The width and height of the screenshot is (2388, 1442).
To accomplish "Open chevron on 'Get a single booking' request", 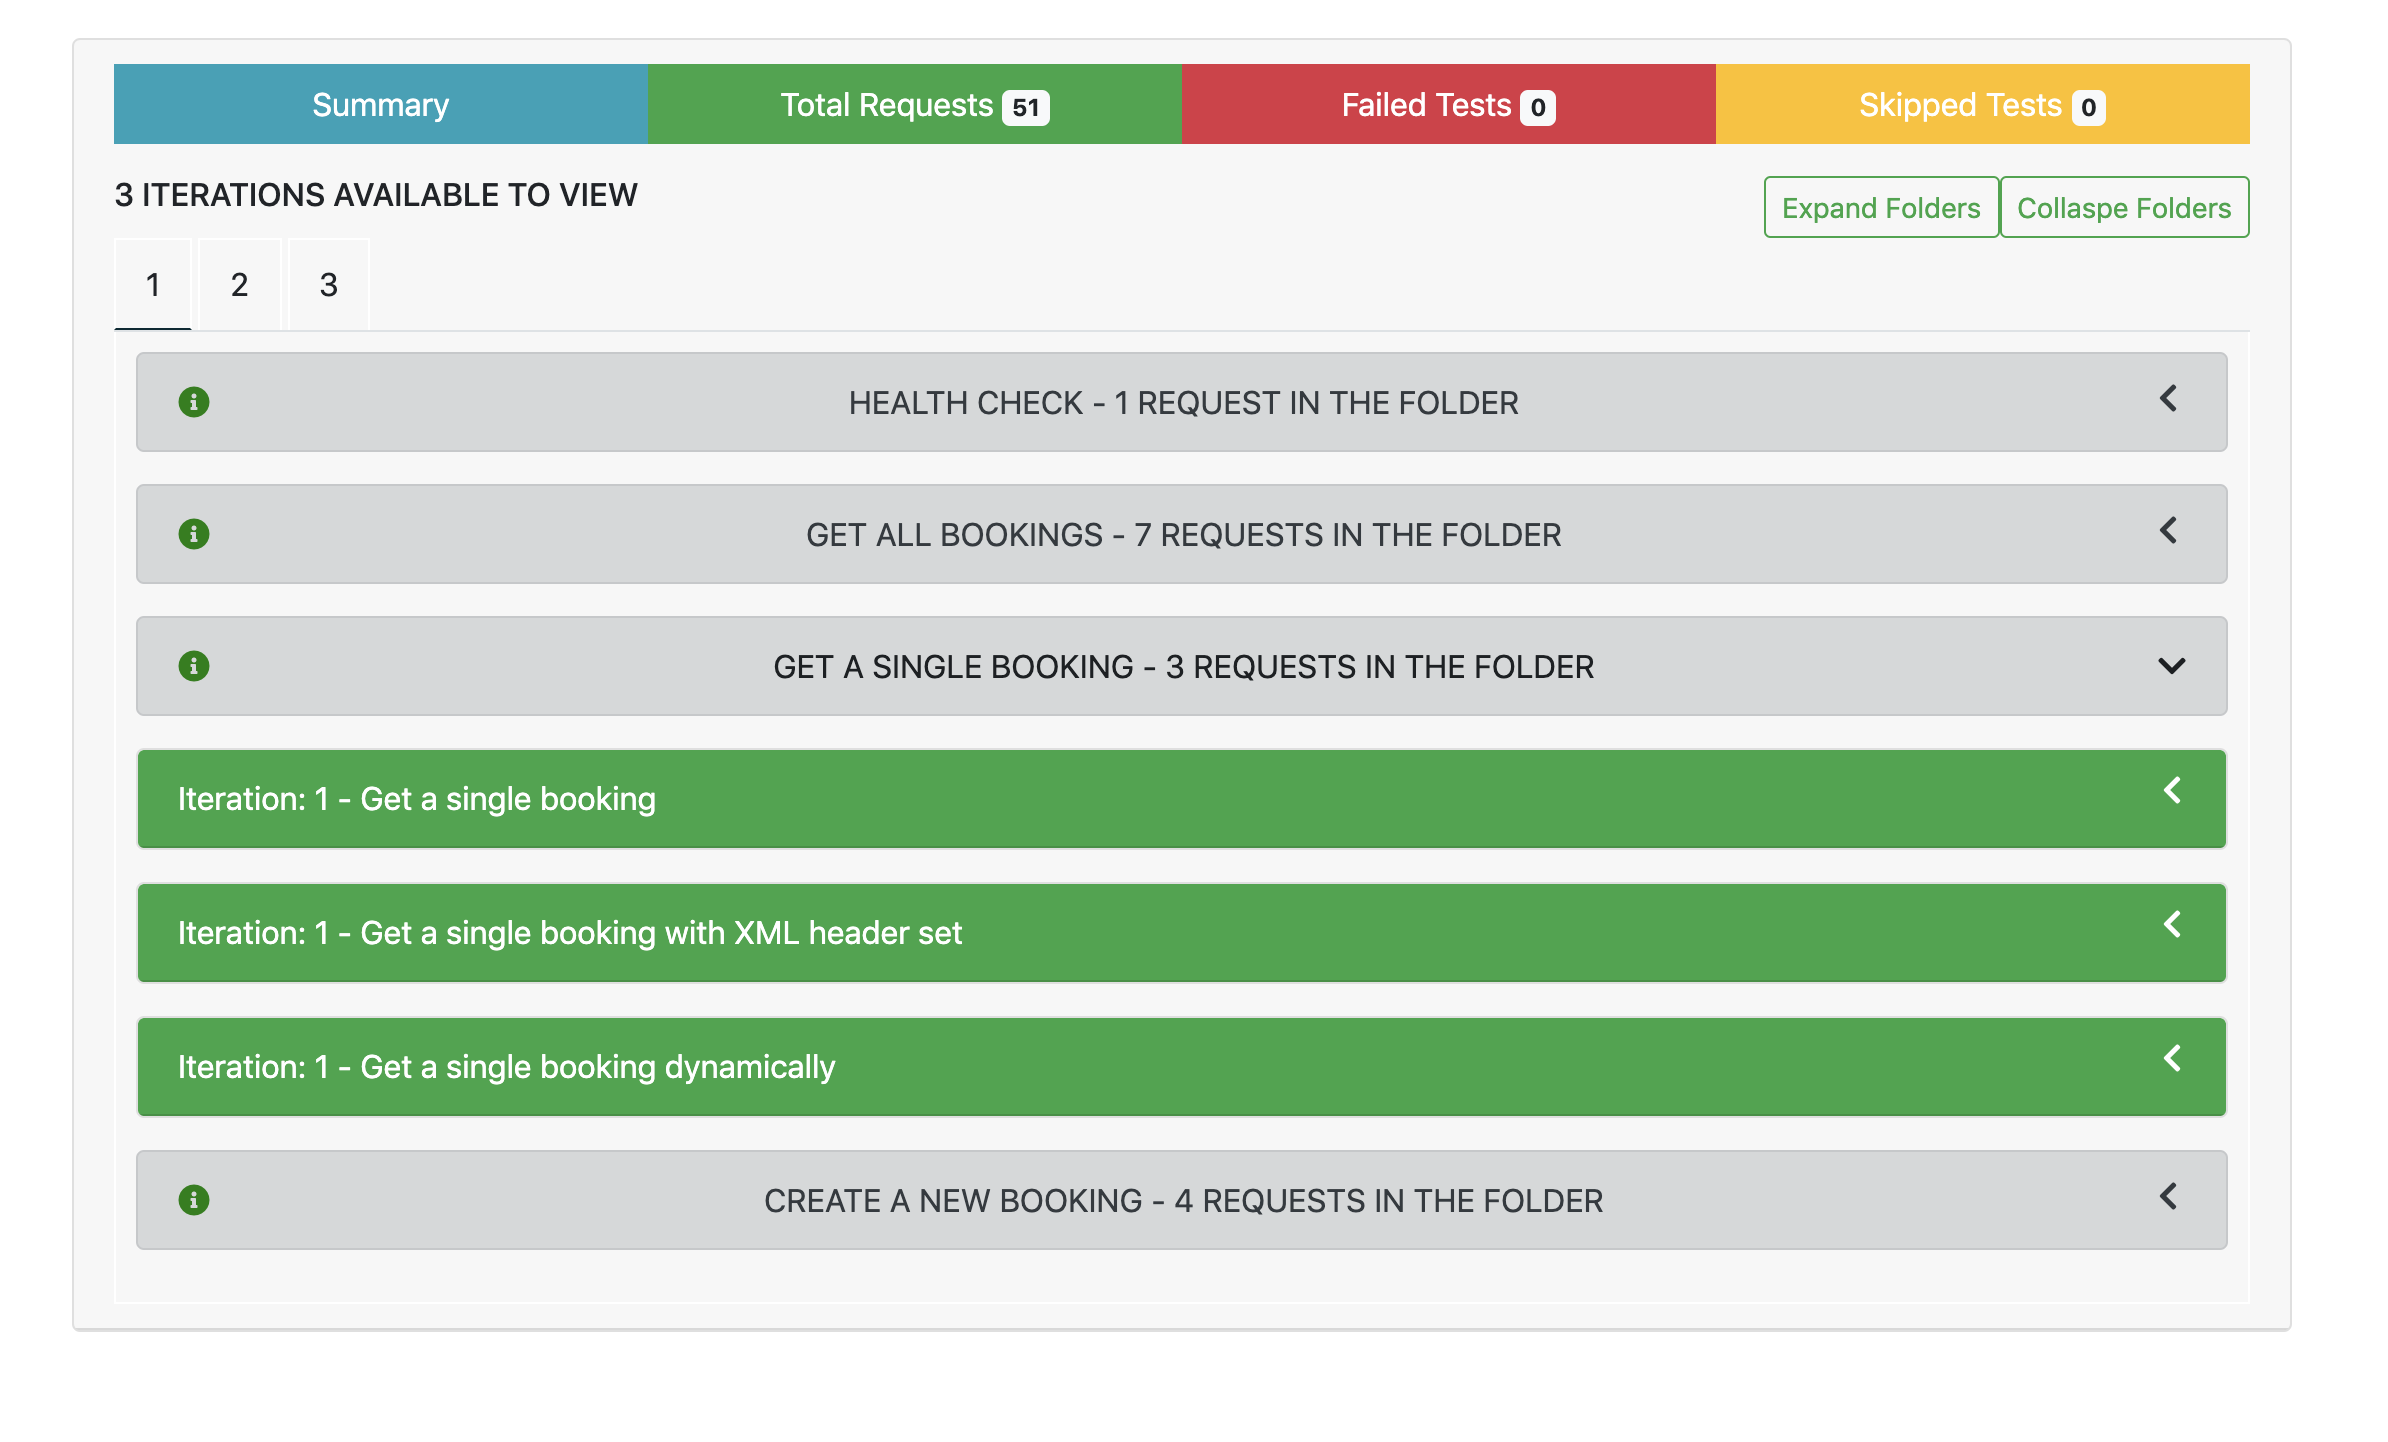I will pyautogui.click(x=2172, y=791).
